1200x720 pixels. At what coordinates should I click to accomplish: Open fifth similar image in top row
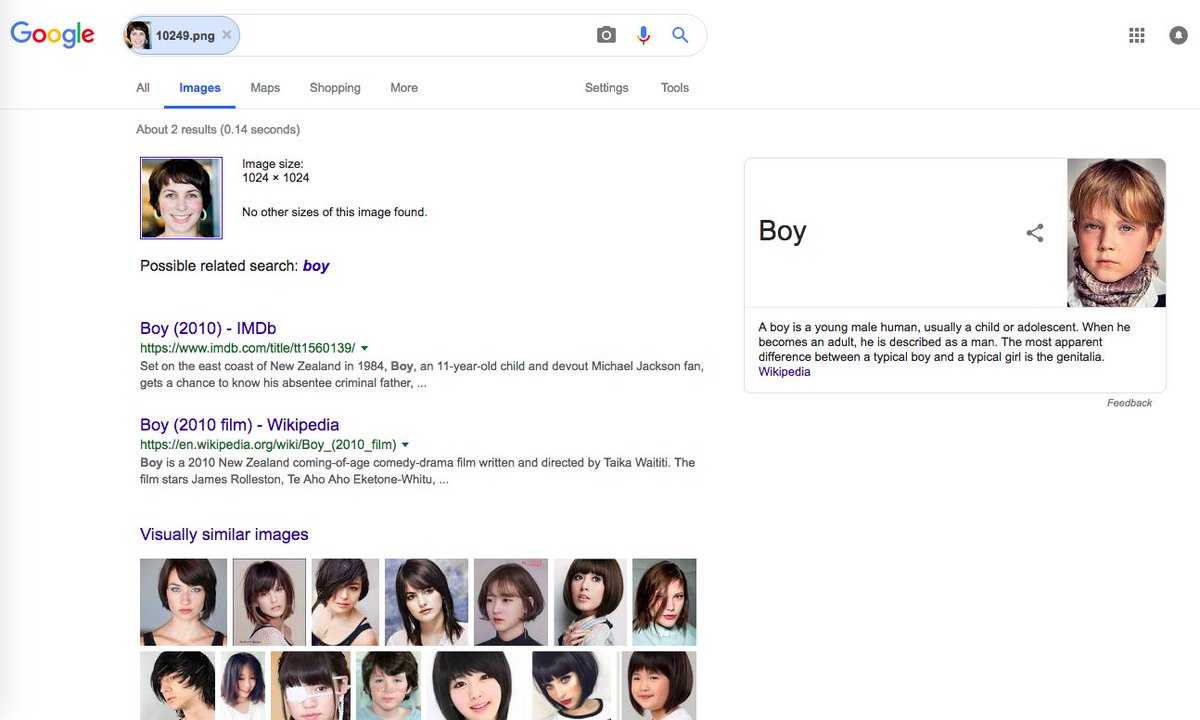[511, 602]
